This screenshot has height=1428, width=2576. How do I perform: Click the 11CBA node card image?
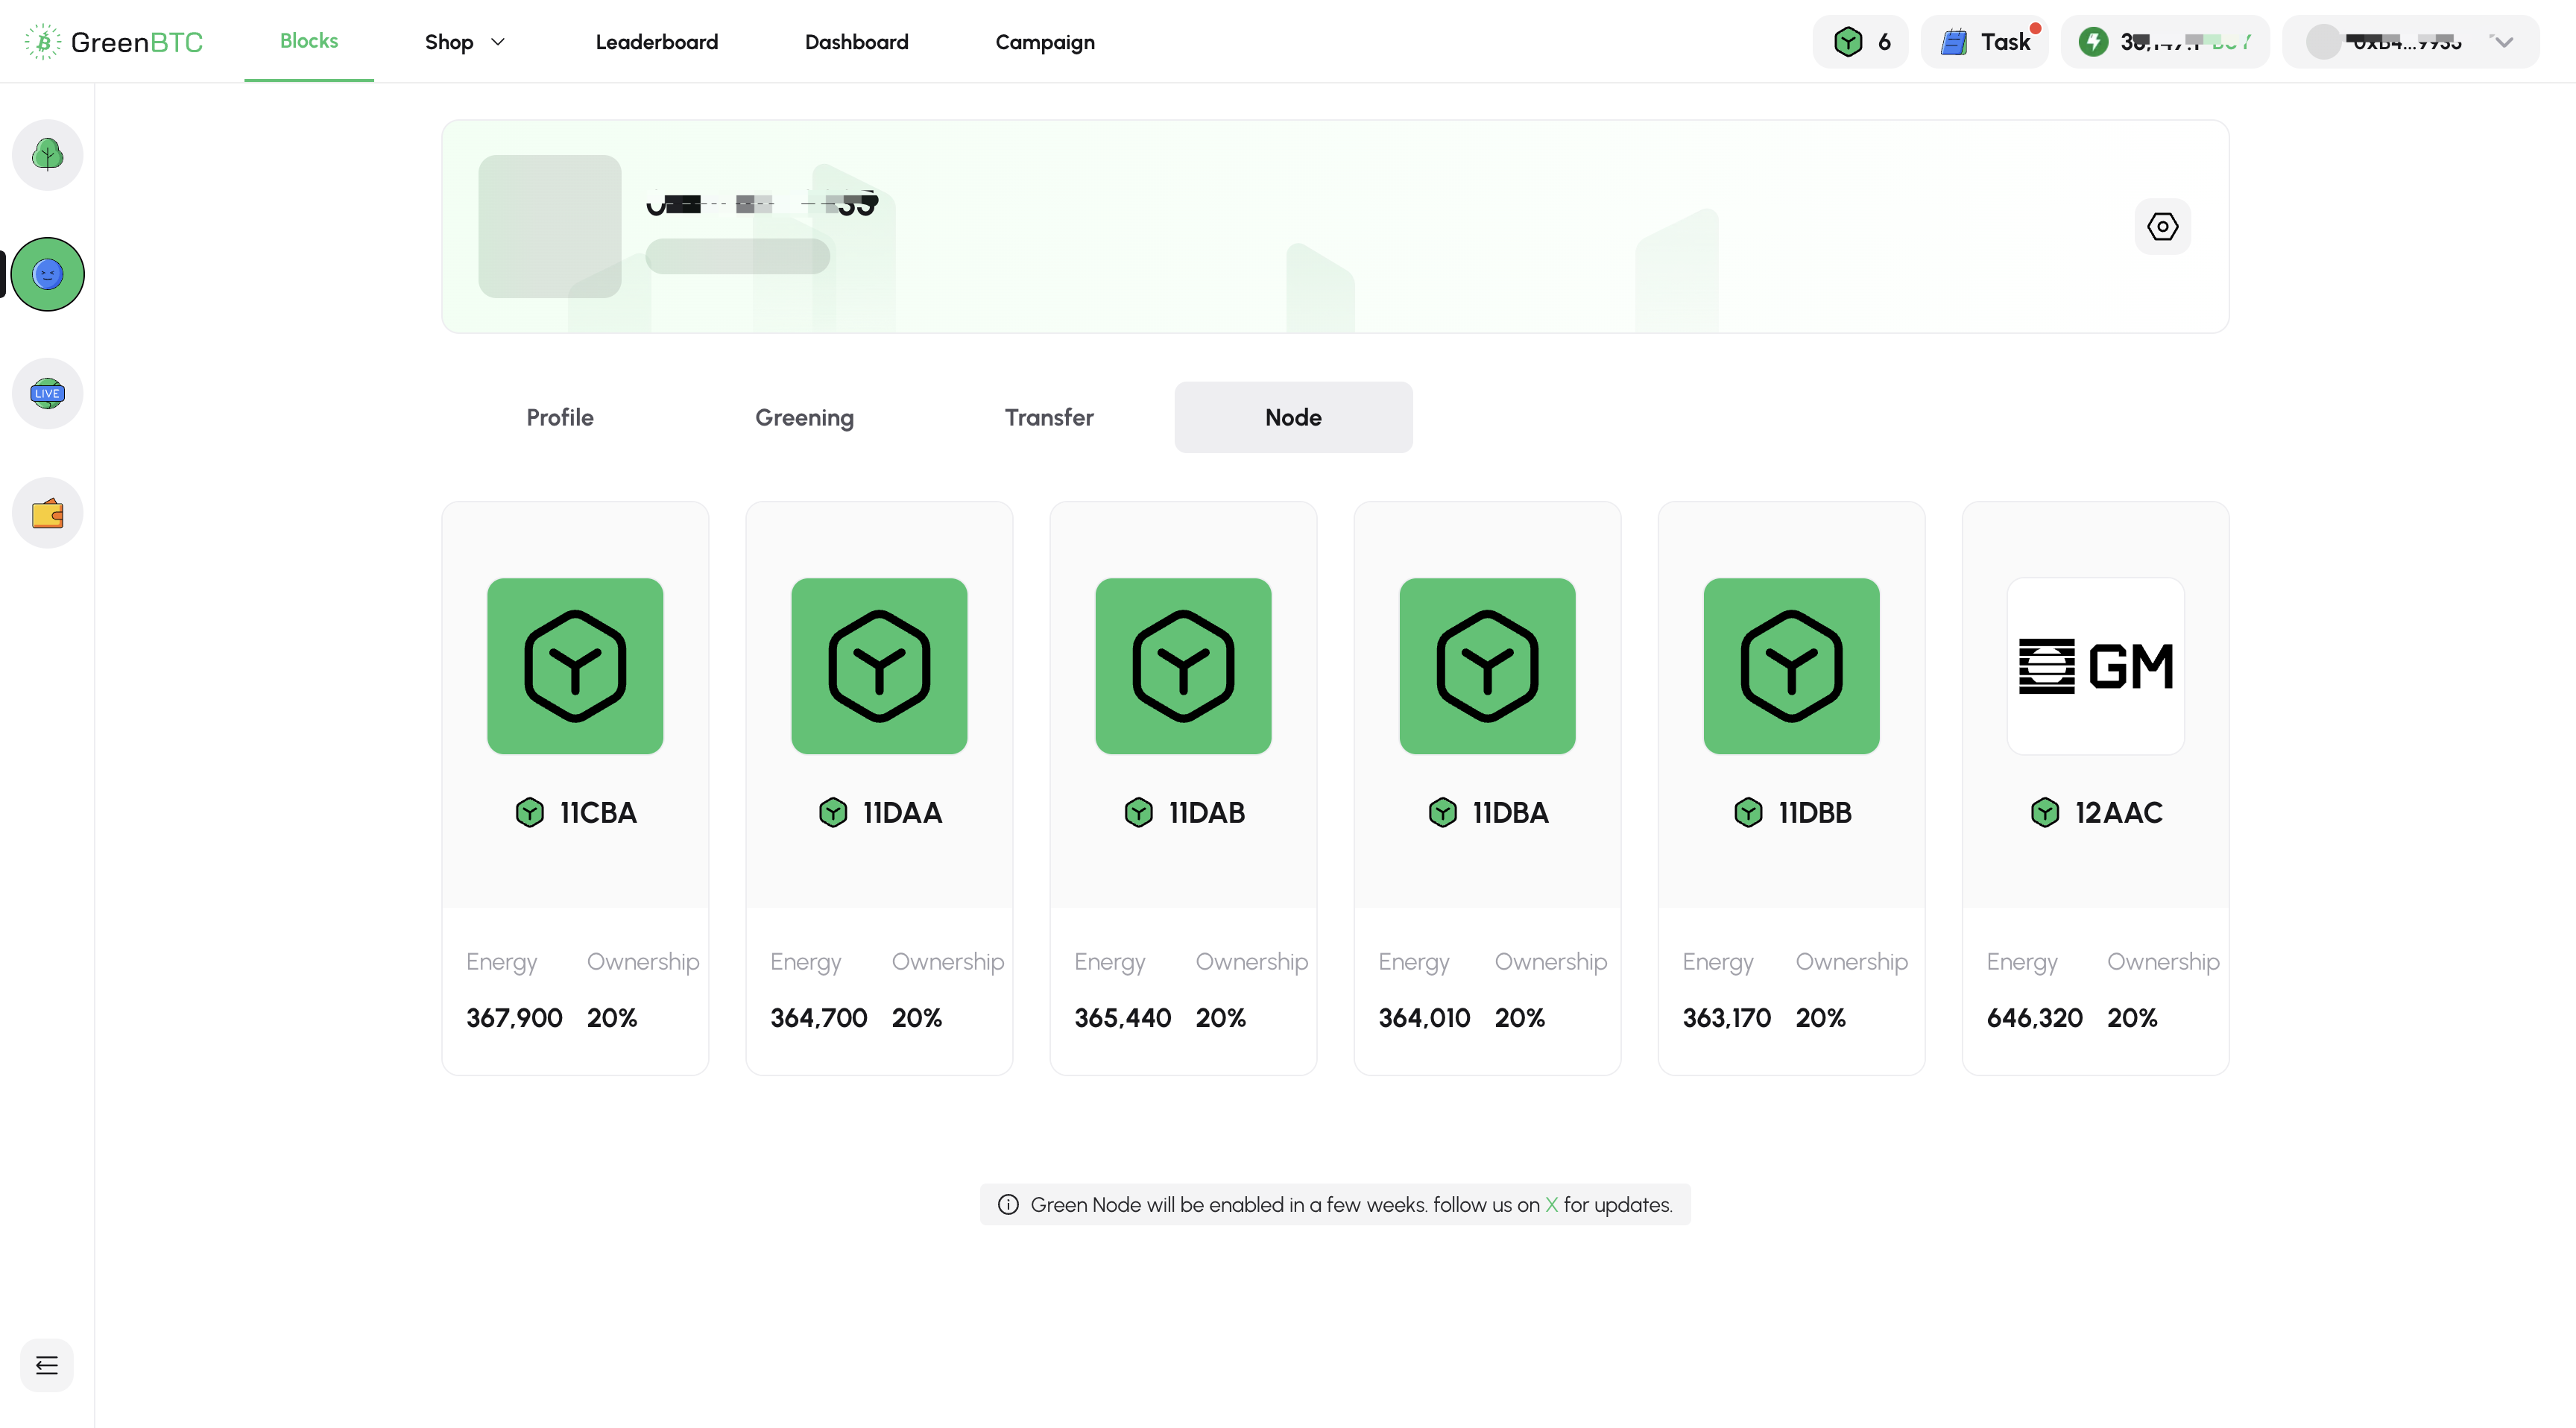[575, 666]
